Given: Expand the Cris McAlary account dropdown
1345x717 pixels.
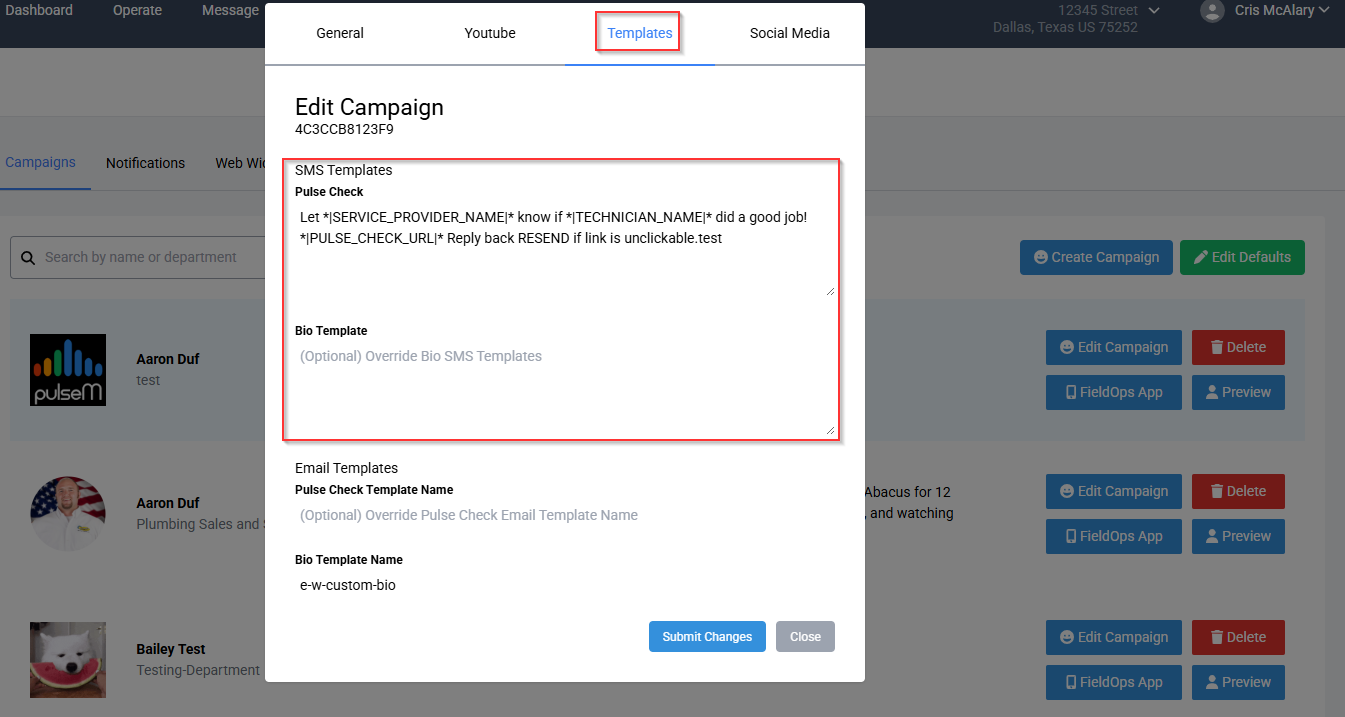Looking at the screenshot, I should (1324, 10).
